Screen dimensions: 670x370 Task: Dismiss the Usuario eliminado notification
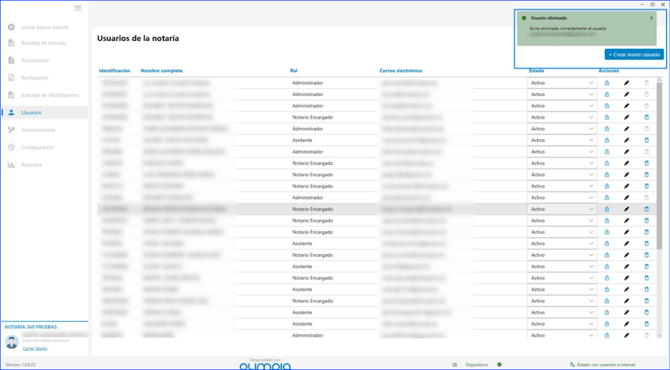[651, 18]
